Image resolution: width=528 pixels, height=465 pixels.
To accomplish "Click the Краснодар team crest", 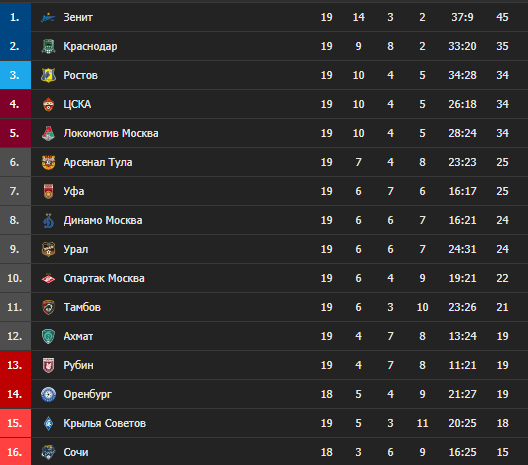I will tap(48, 46).
